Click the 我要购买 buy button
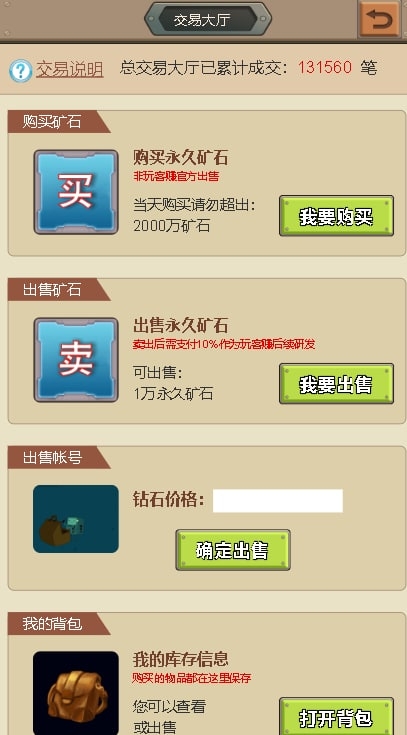The image size is (407, 735). click(x=336, y=216)
